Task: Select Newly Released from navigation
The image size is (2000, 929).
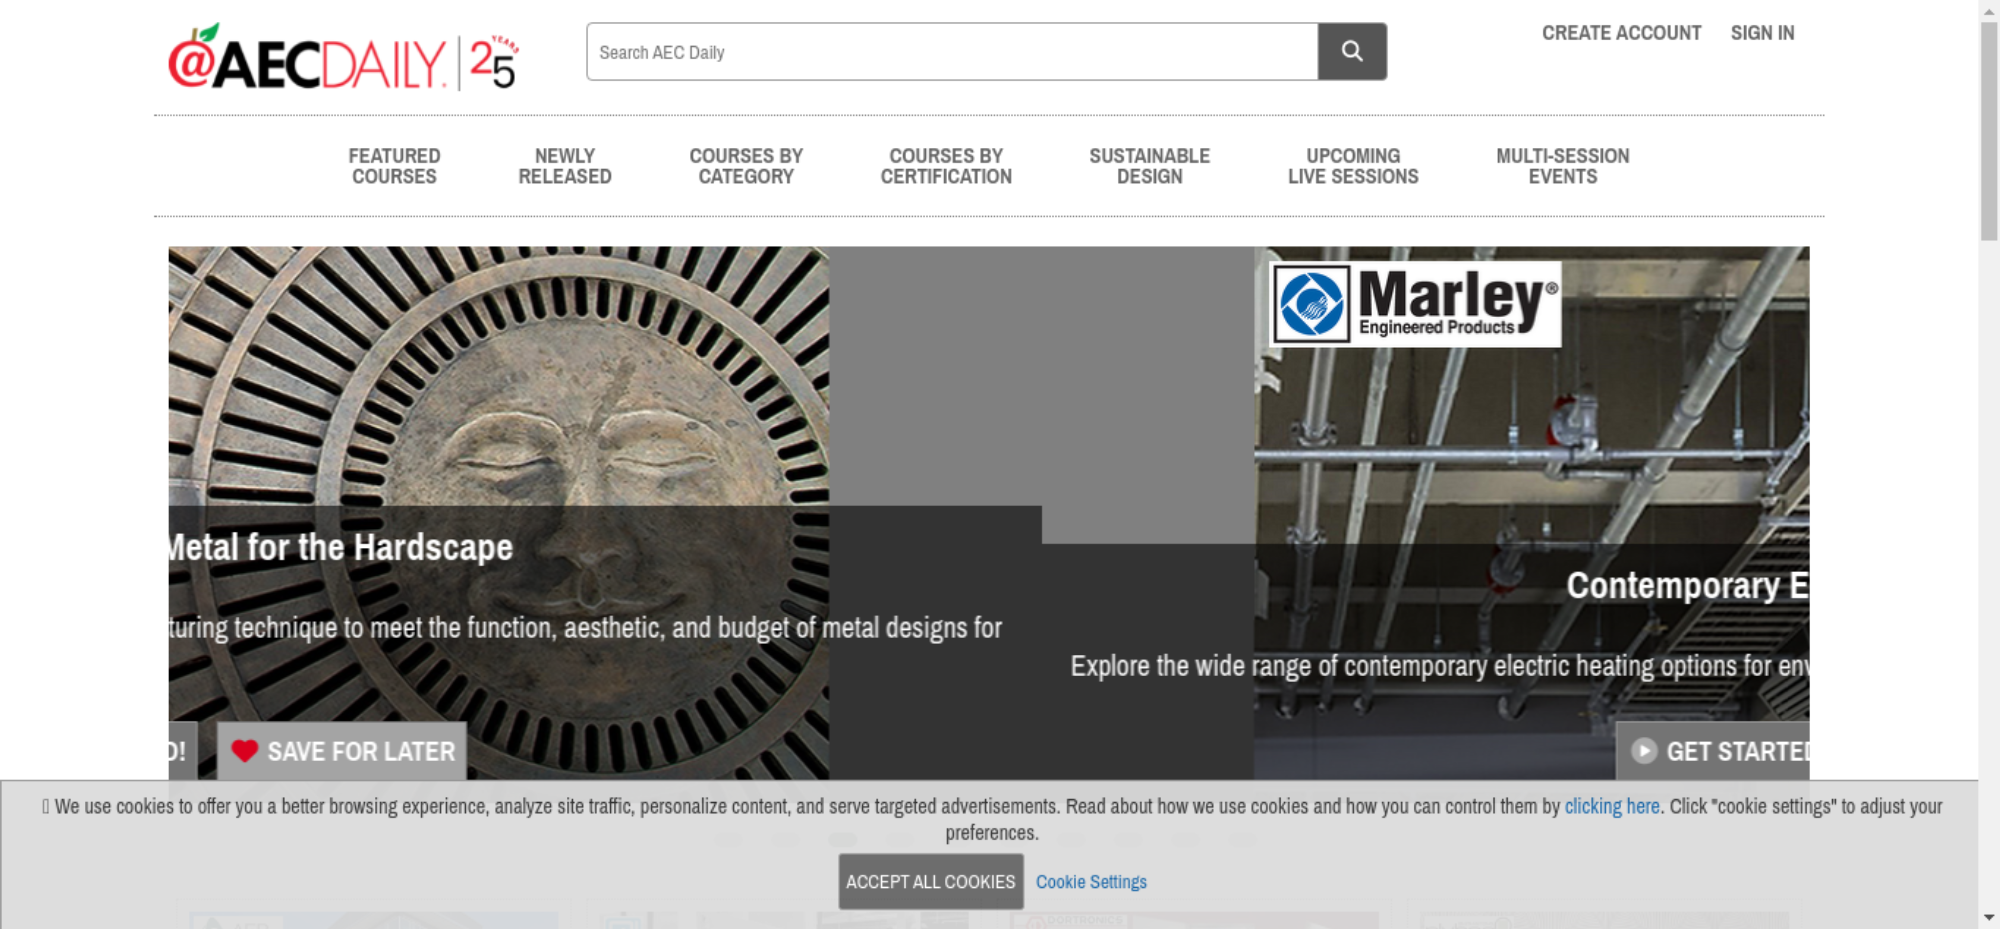Action: click(564, 166)
